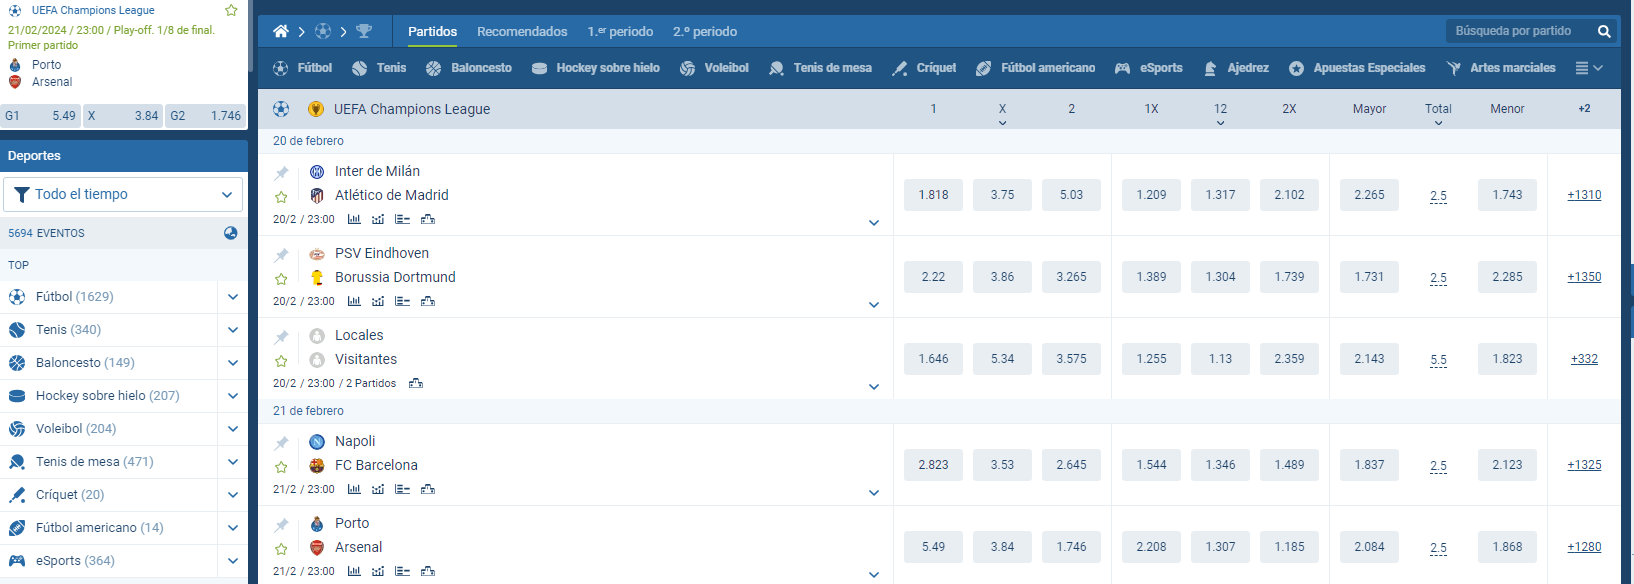1634x584 pixels.
Task: Open the Todo el tiempo dropdown
Action: pos(124,195)
